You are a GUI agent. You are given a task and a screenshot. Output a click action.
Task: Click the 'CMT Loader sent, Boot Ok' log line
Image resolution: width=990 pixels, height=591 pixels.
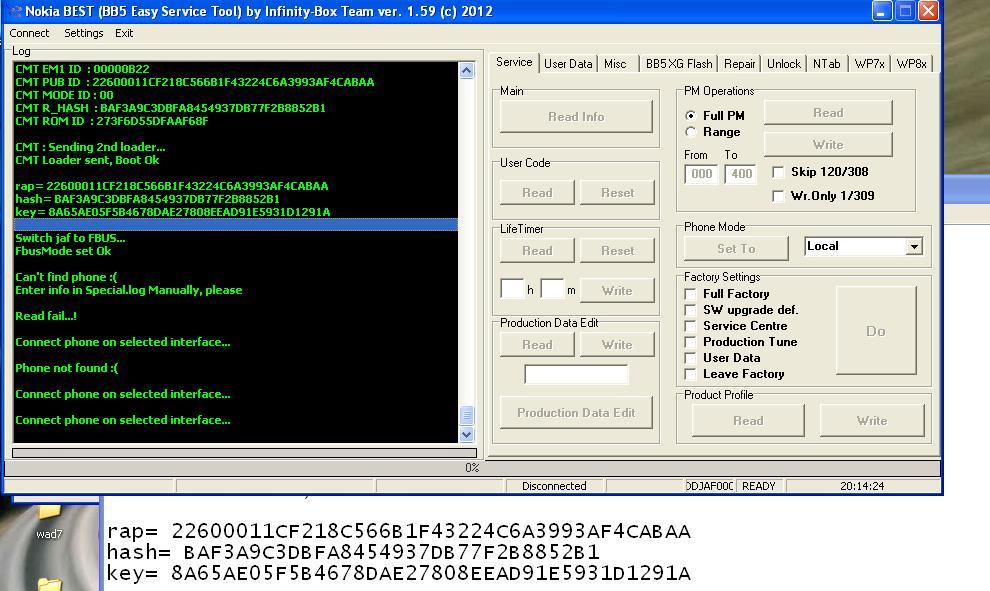(x=87, y=160)
